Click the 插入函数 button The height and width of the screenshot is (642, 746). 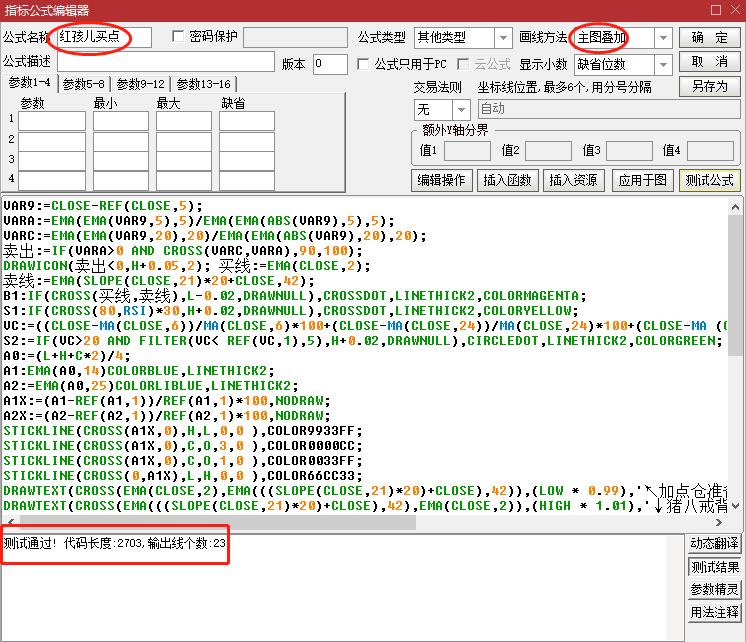click(508, 180)
